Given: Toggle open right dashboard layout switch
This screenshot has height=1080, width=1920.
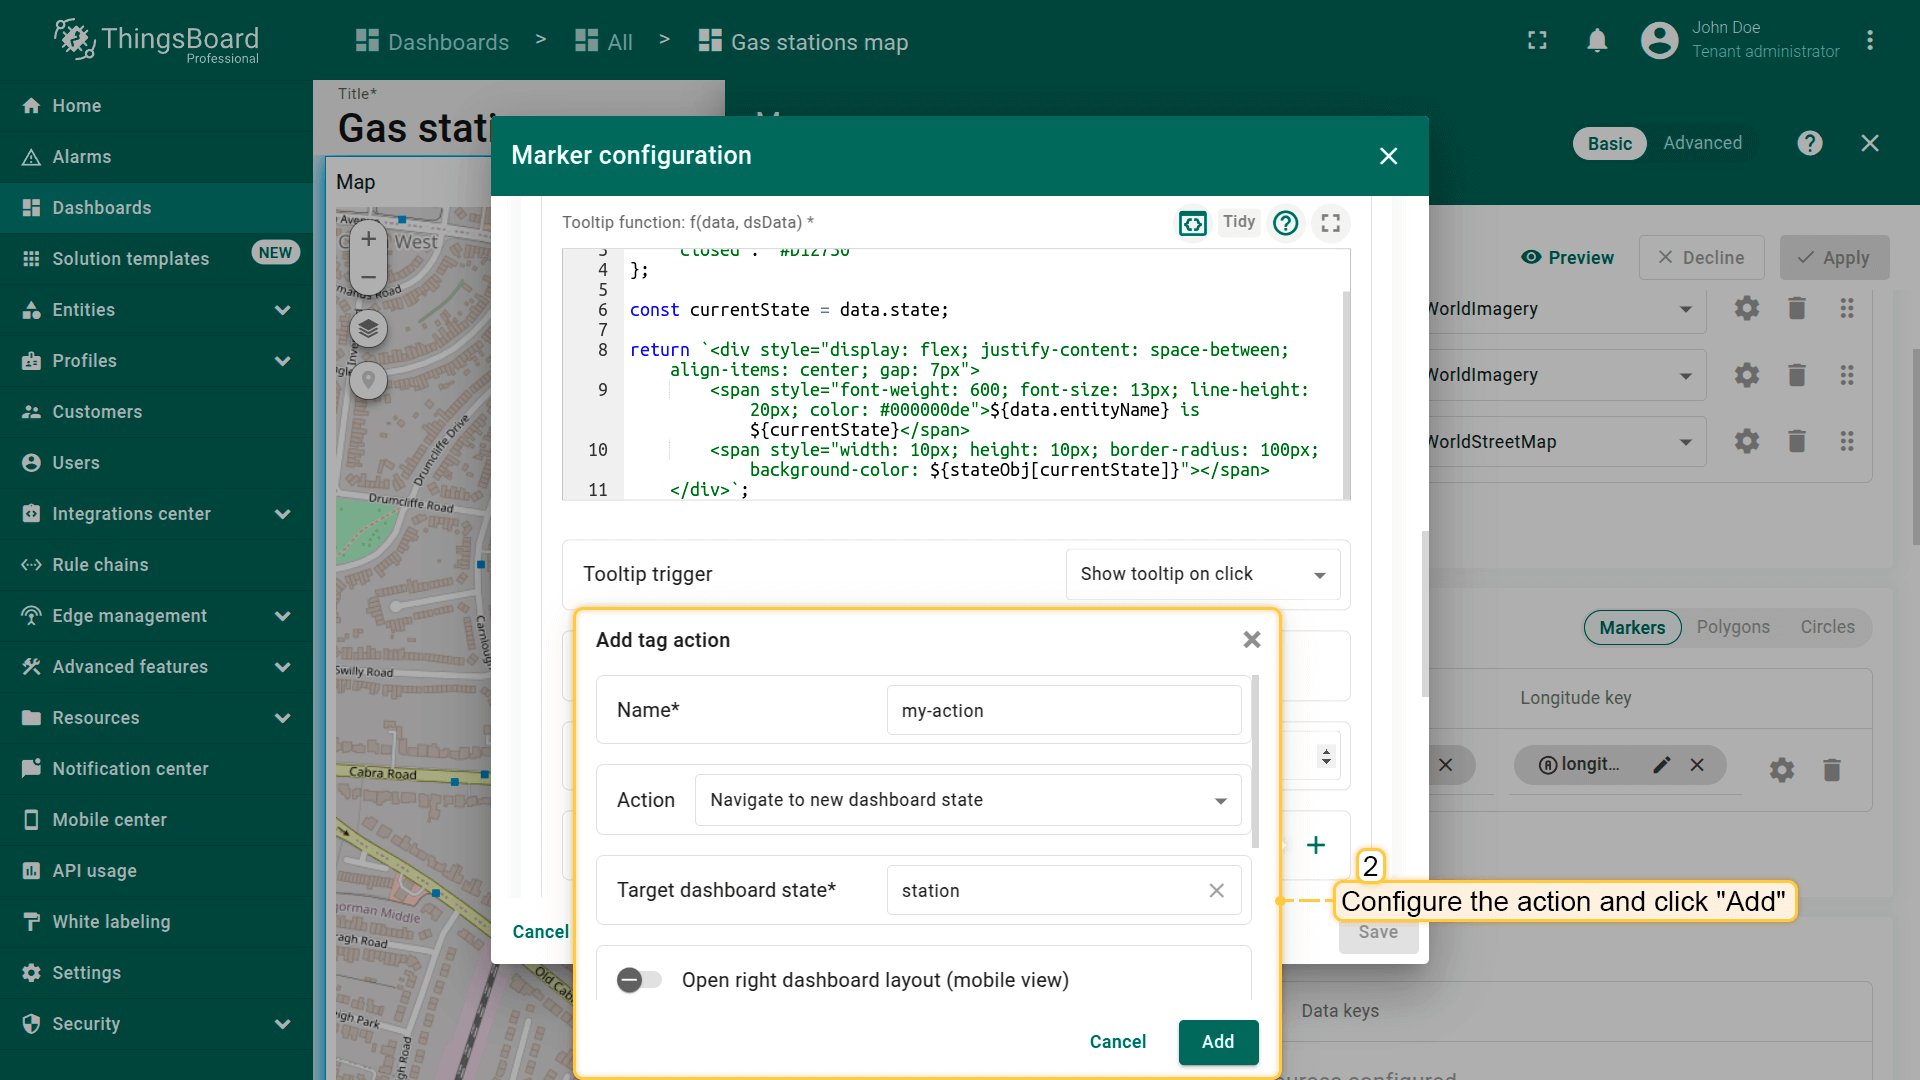Looking at the screenshot, I should point(639,980).
